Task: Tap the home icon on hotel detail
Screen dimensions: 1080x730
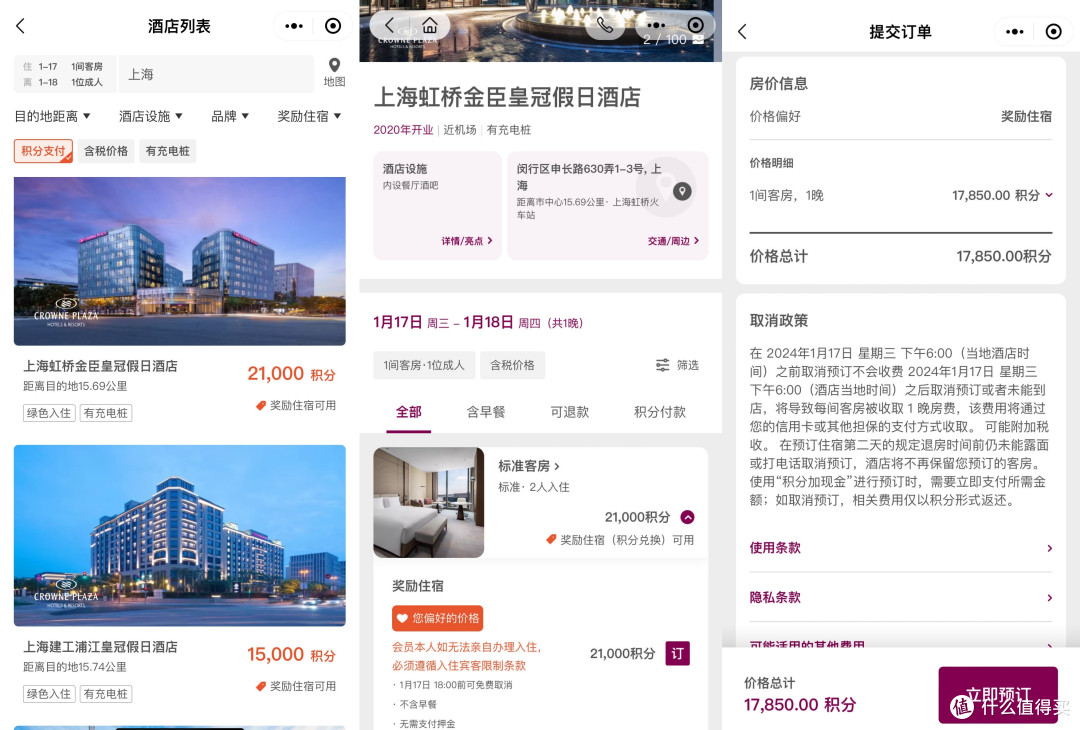Action: tap(430, 26)
